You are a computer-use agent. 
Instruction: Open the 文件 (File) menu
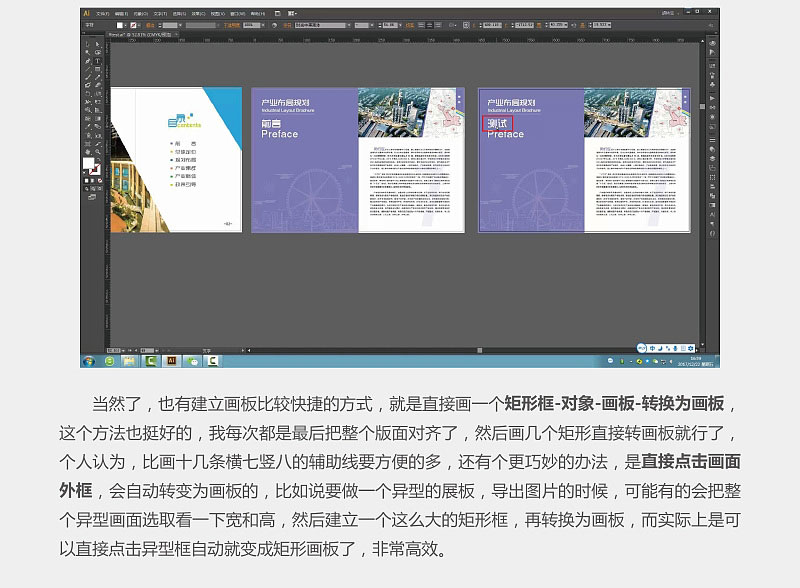103,14
